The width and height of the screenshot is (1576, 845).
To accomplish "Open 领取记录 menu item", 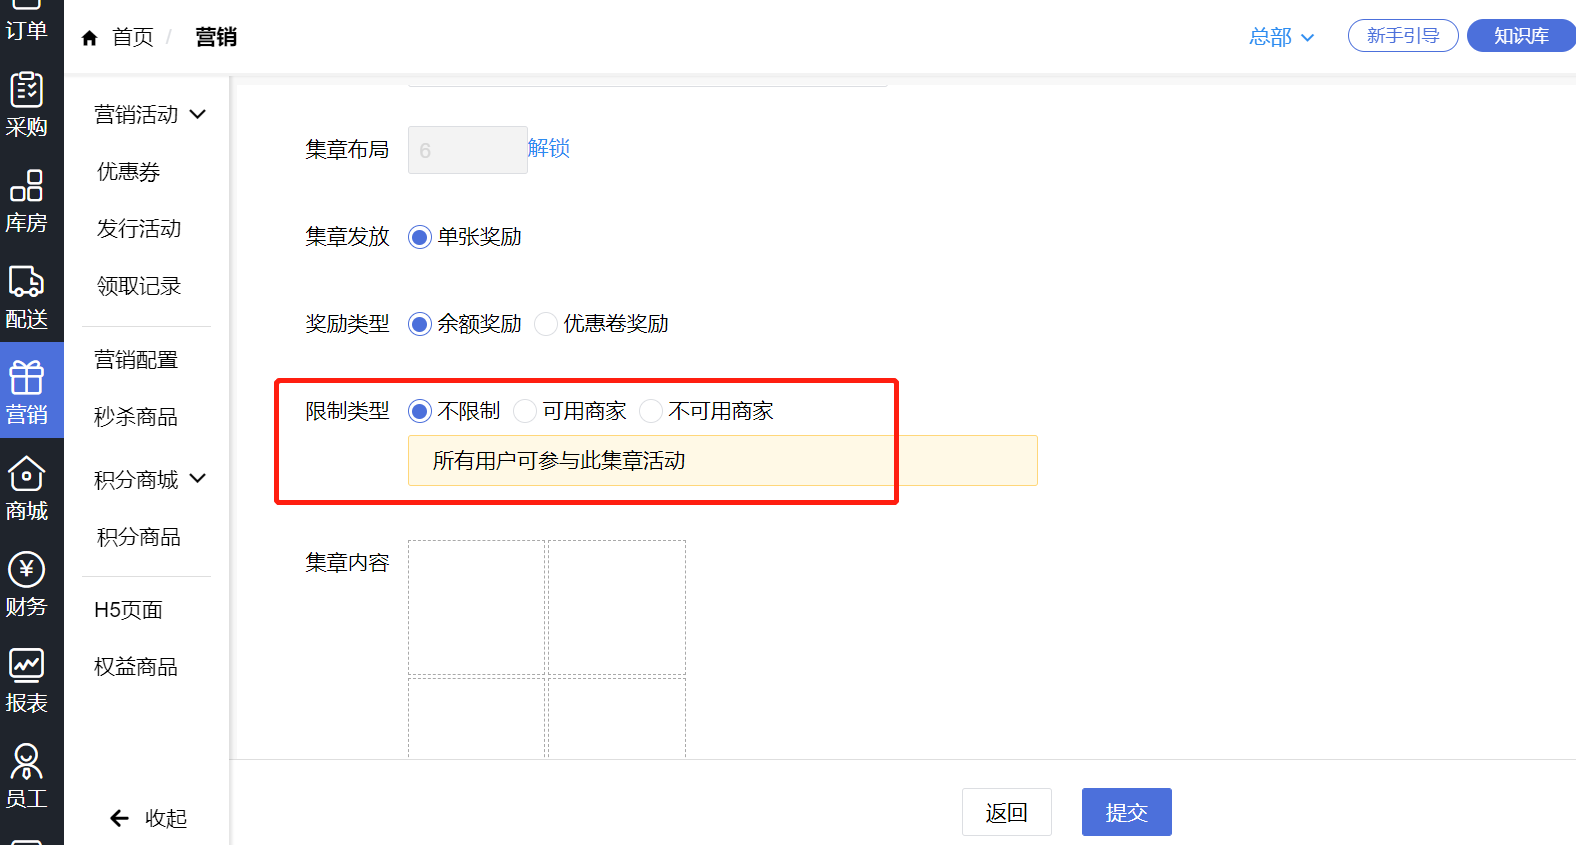I will tap(139, 286).
